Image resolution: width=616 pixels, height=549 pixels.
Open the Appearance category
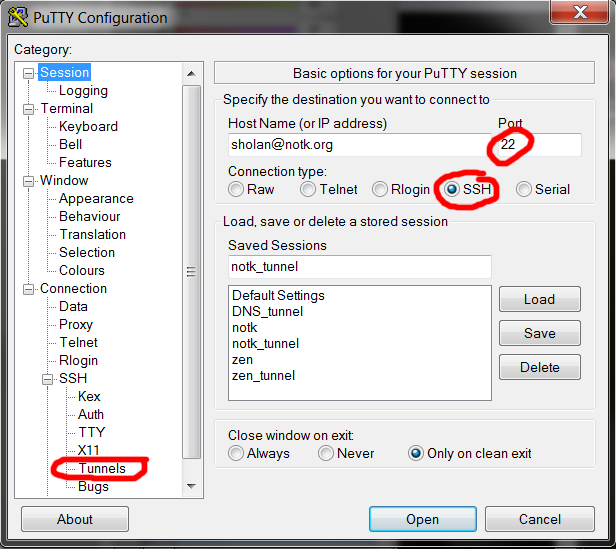click(x=96, y=198)
